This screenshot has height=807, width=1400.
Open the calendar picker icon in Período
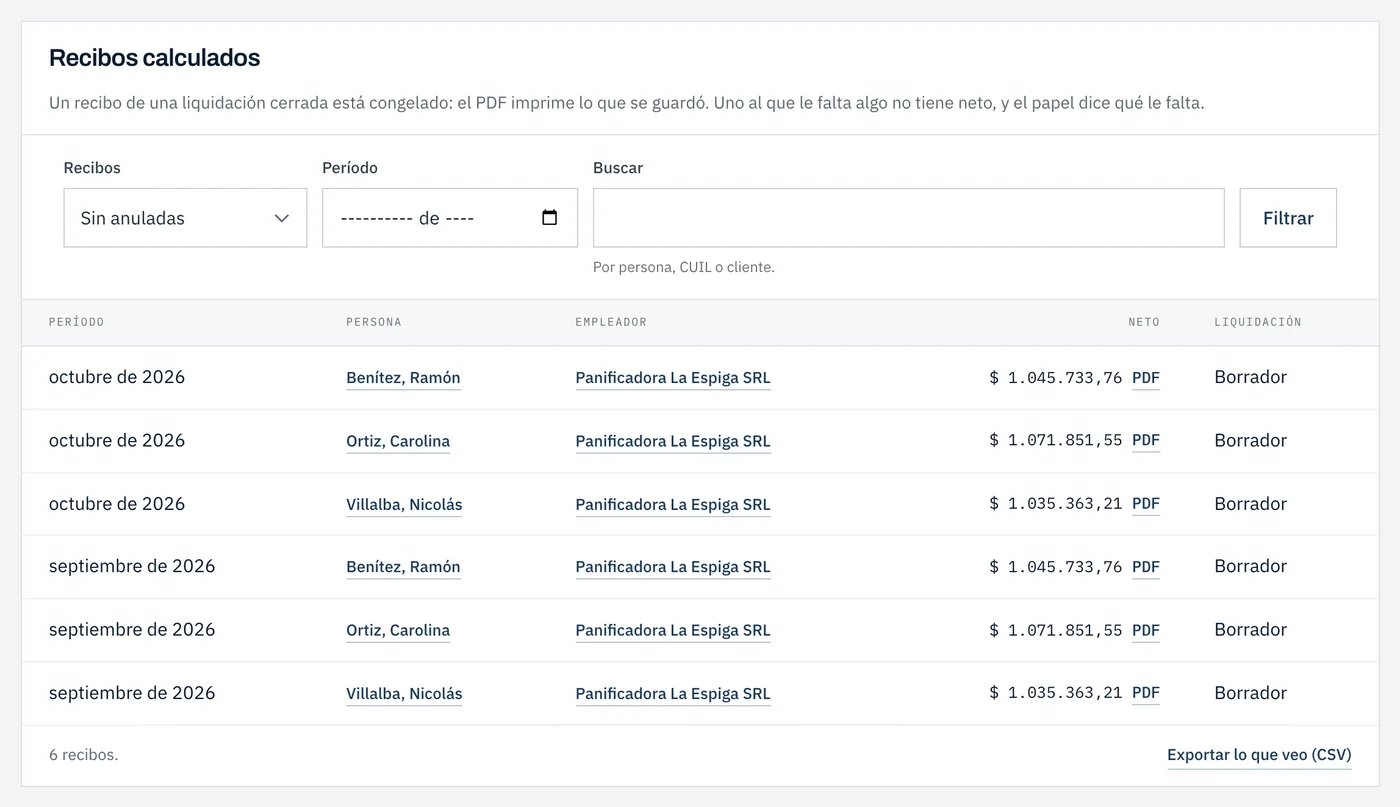549,218
